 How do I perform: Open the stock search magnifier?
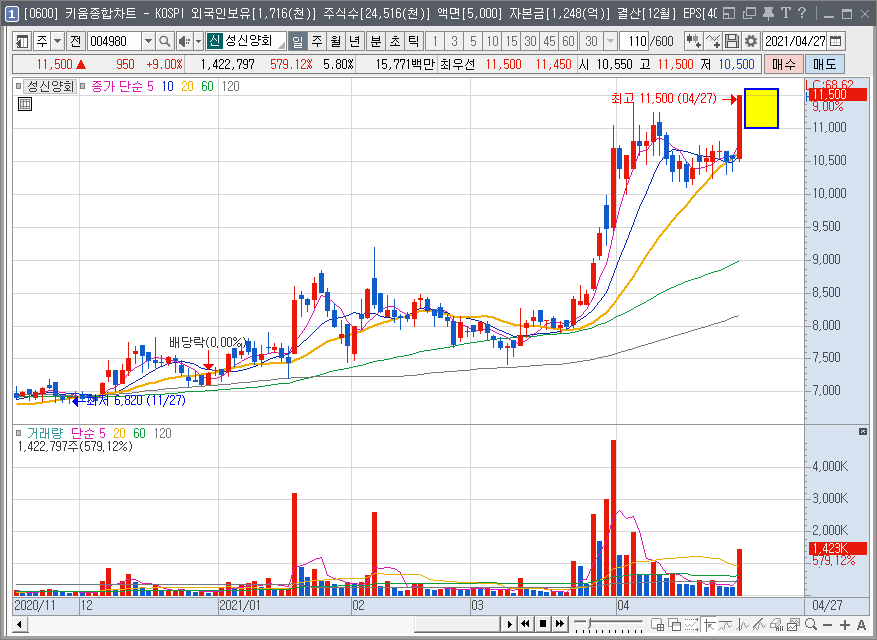coord(164,41)
